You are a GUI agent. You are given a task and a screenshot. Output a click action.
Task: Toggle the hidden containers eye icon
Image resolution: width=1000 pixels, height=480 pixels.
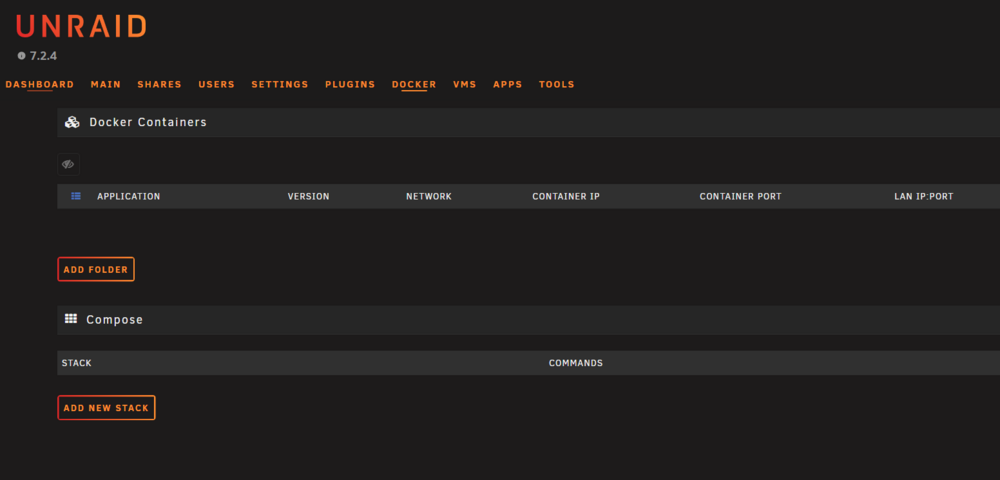click(68, 164)
